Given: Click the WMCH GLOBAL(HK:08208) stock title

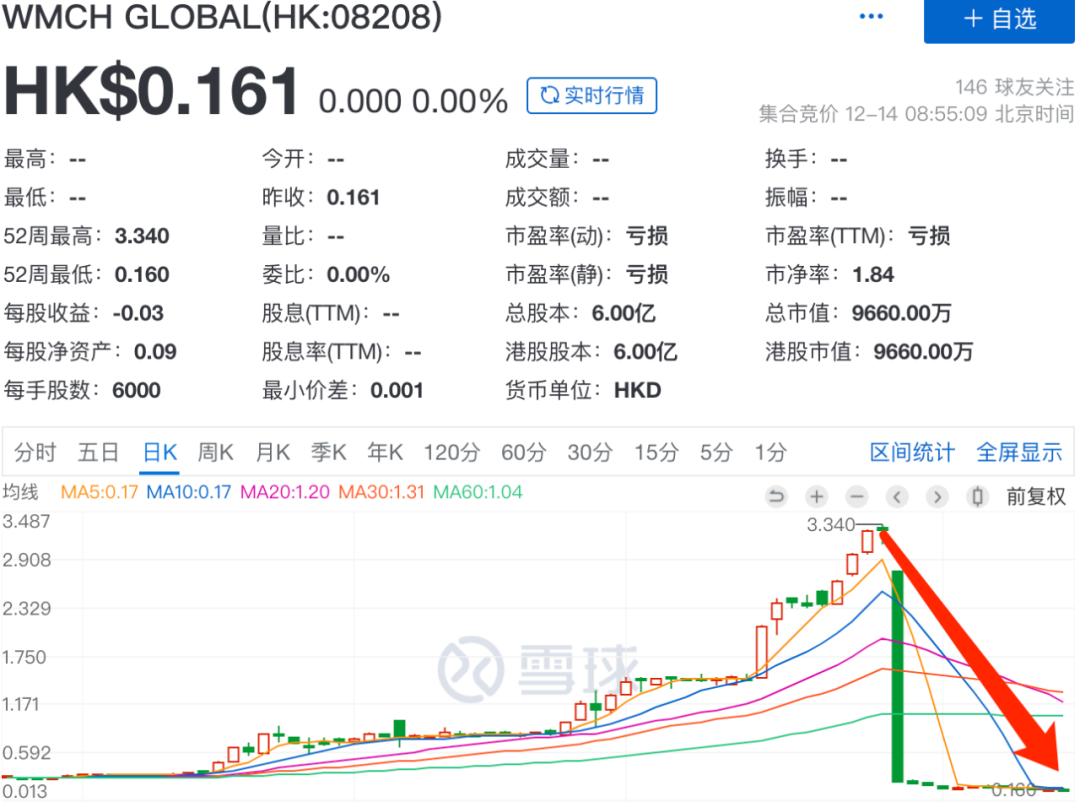Looking at the screenshot, I should point(222,17).
